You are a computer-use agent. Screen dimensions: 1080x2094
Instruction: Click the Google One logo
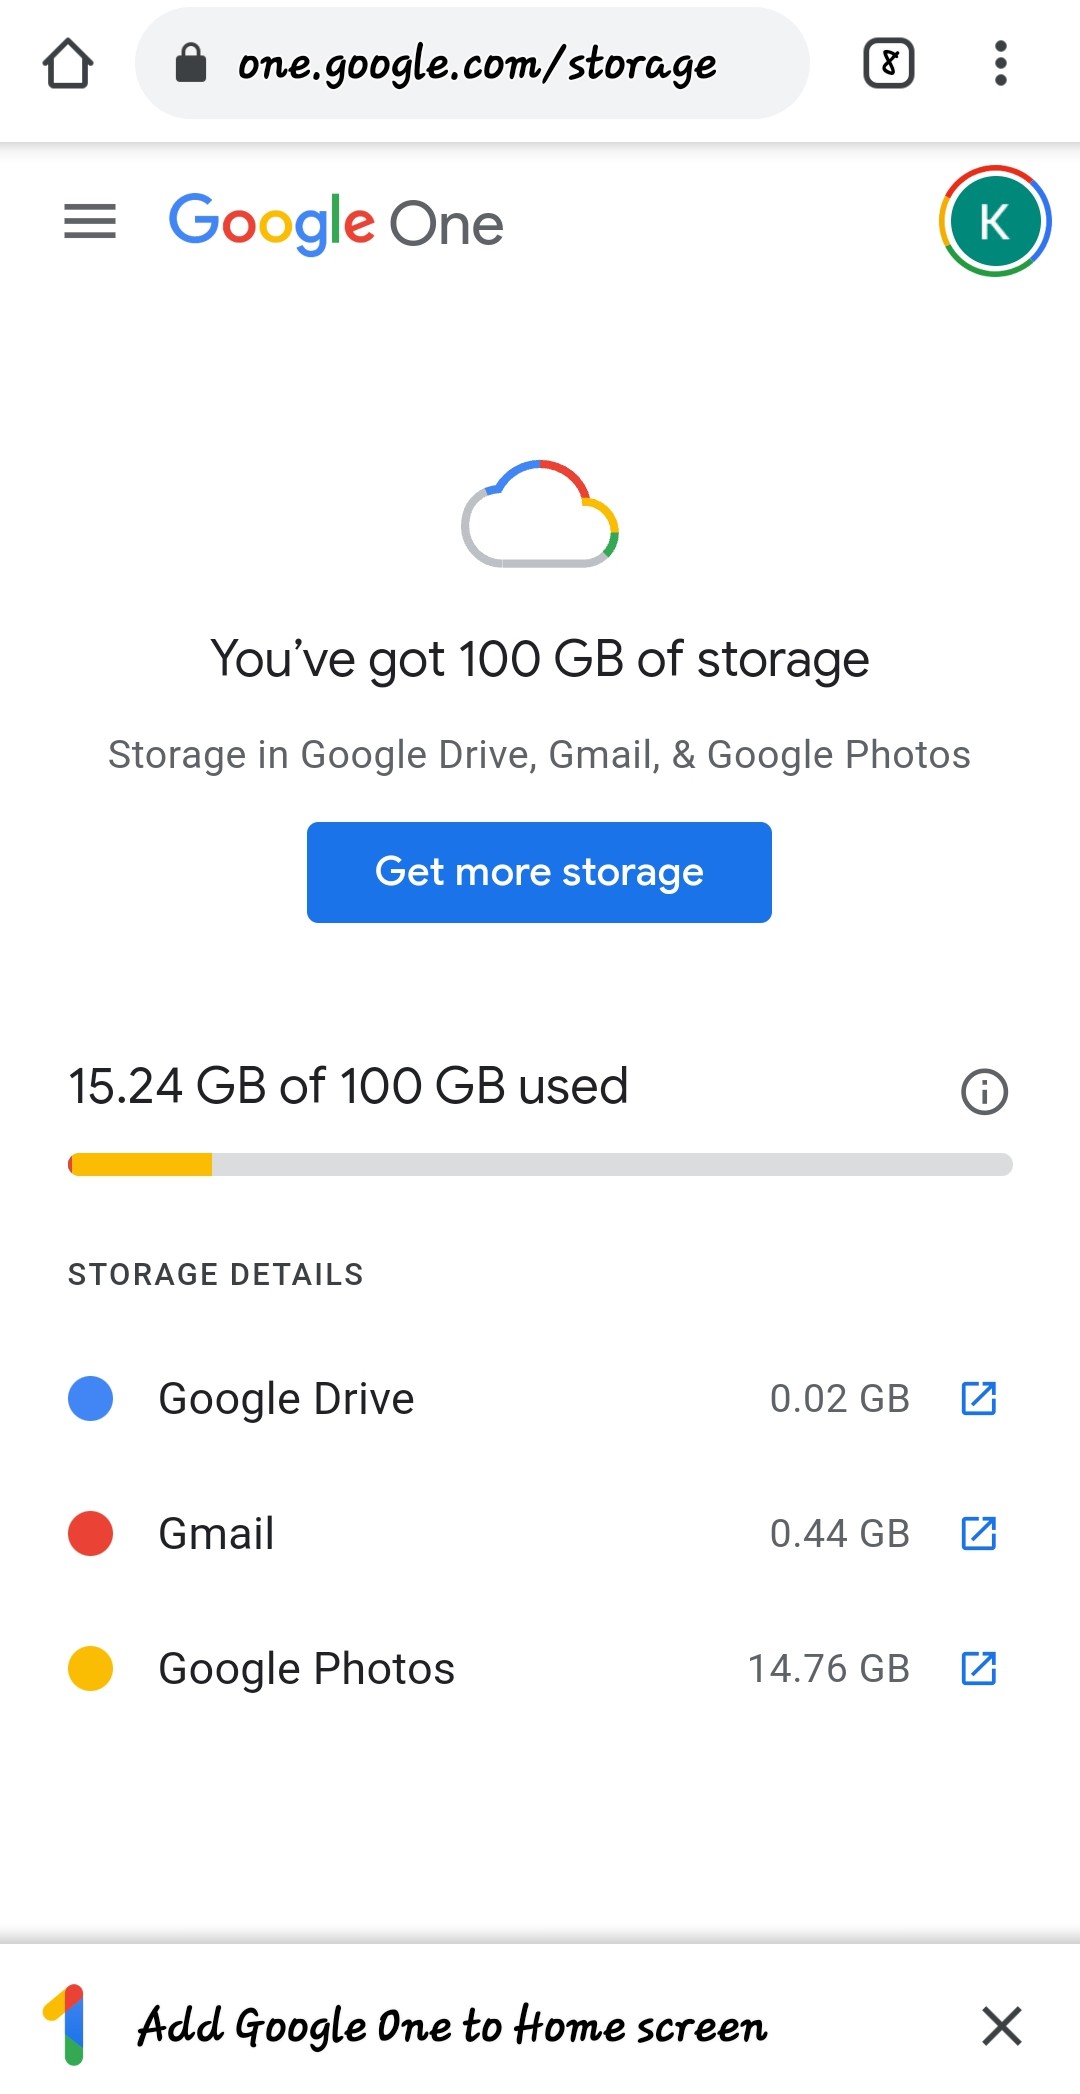click(336, 223)
